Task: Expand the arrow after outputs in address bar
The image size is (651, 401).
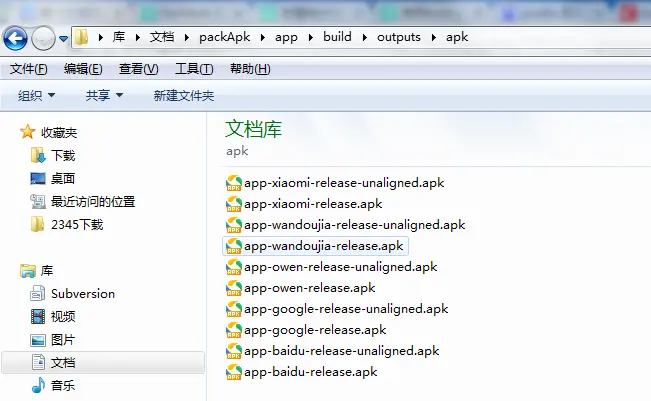Action: [433, 37]
